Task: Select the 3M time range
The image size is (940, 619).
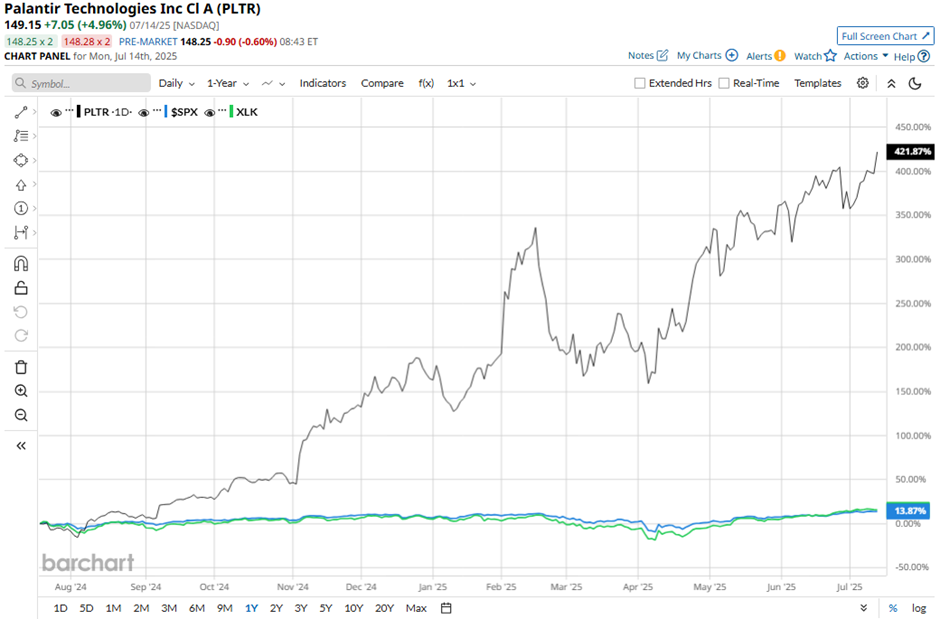Action: pos(169,608)
